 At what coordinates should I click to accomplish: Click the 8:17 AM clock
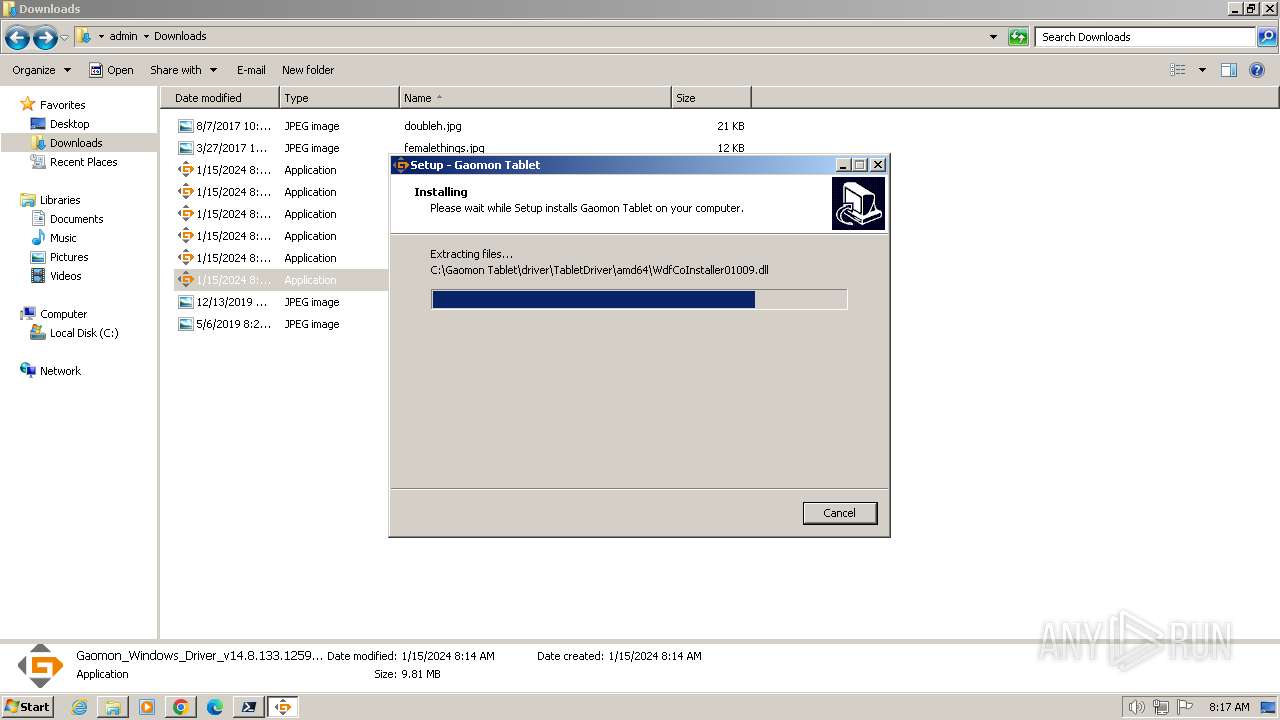[x=1229, y=707]
